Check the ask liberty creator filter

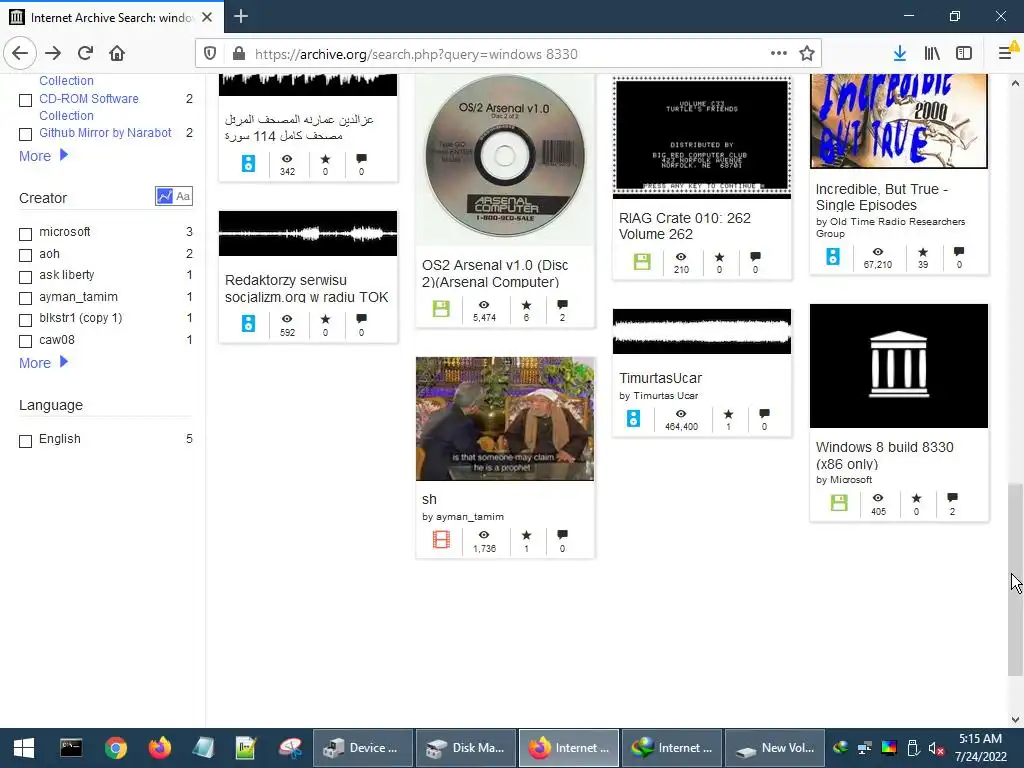(x=25, y=277)
